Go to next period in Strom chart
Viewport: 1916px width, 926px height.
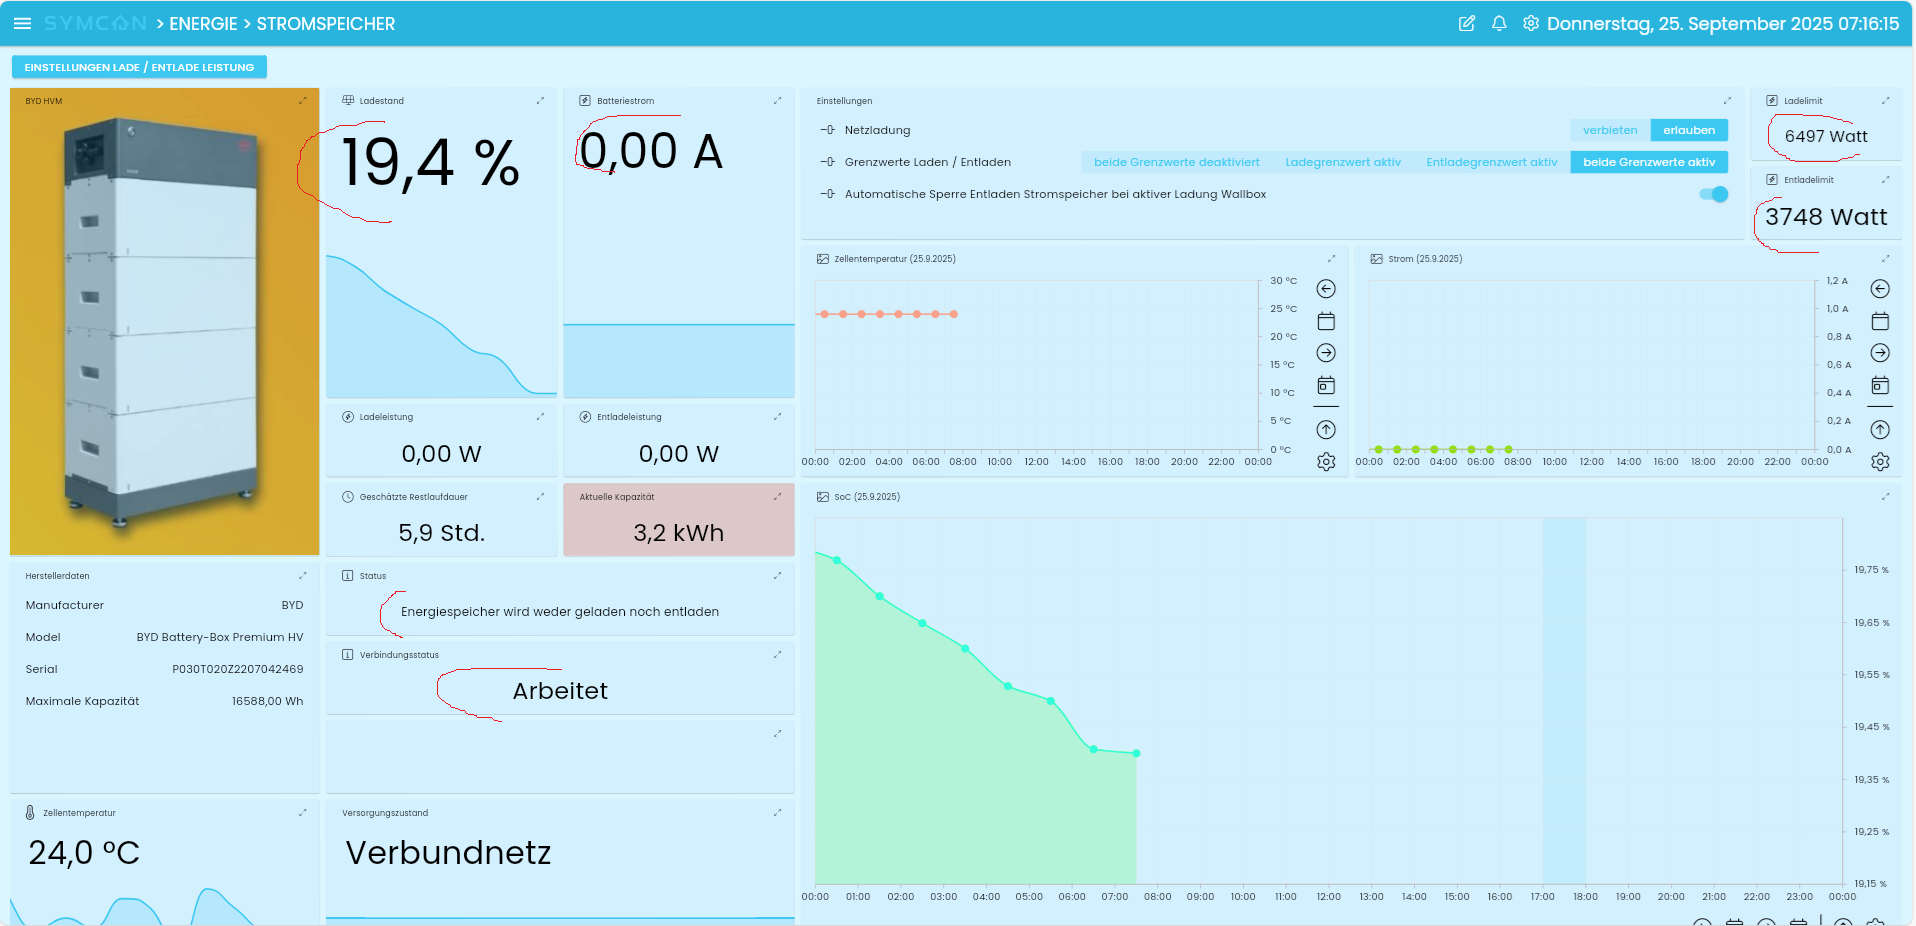[1880, 353]
